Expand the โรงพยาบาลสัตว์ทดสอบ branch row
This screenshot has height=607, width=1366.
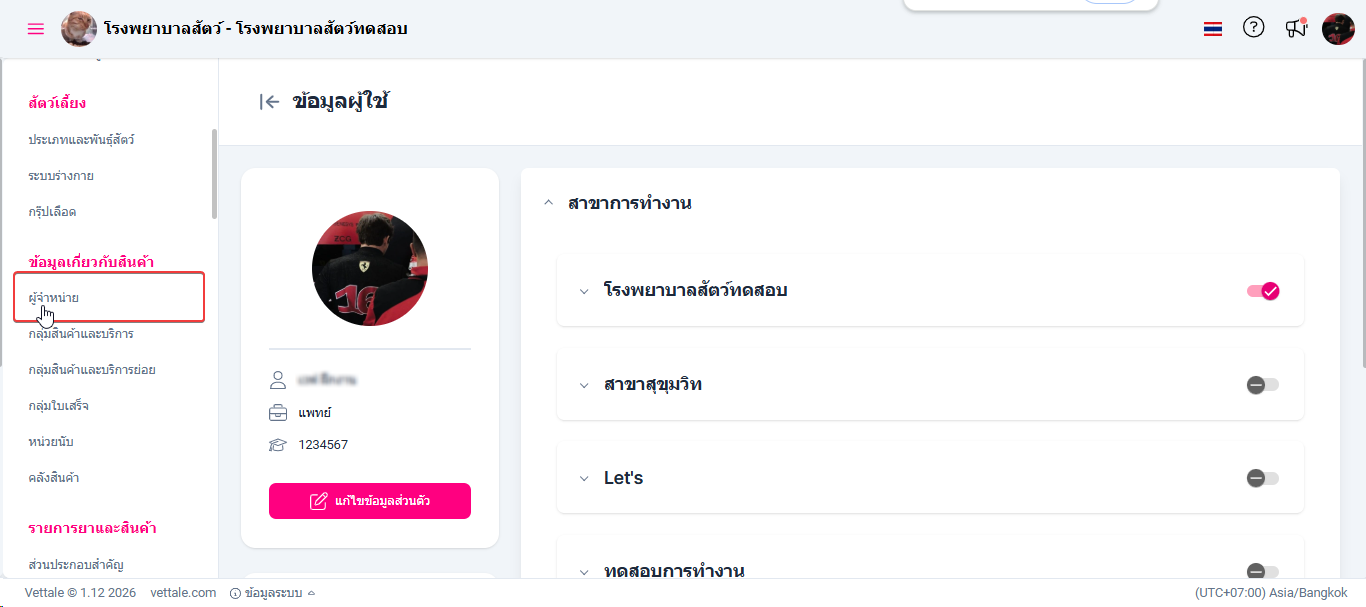[x=584, y=291]
